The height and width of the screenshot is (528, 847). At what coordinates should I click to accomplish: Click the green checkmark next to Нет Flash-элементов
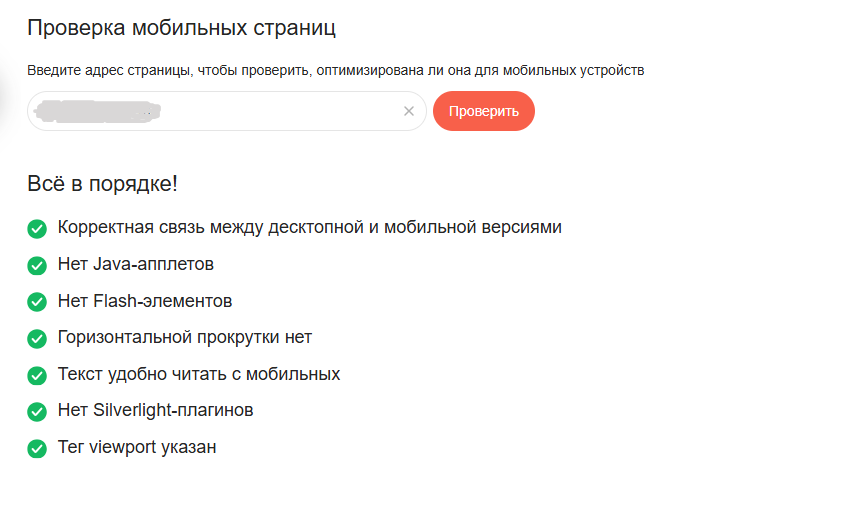tap(37, 302)
